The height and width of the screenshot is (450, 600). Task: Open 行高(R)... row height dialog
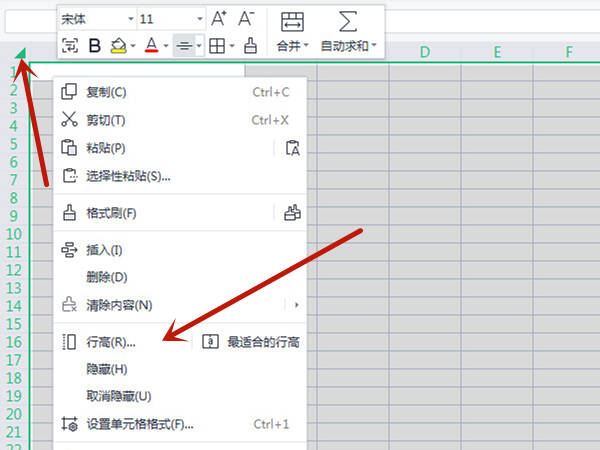[x=122, y=342]
